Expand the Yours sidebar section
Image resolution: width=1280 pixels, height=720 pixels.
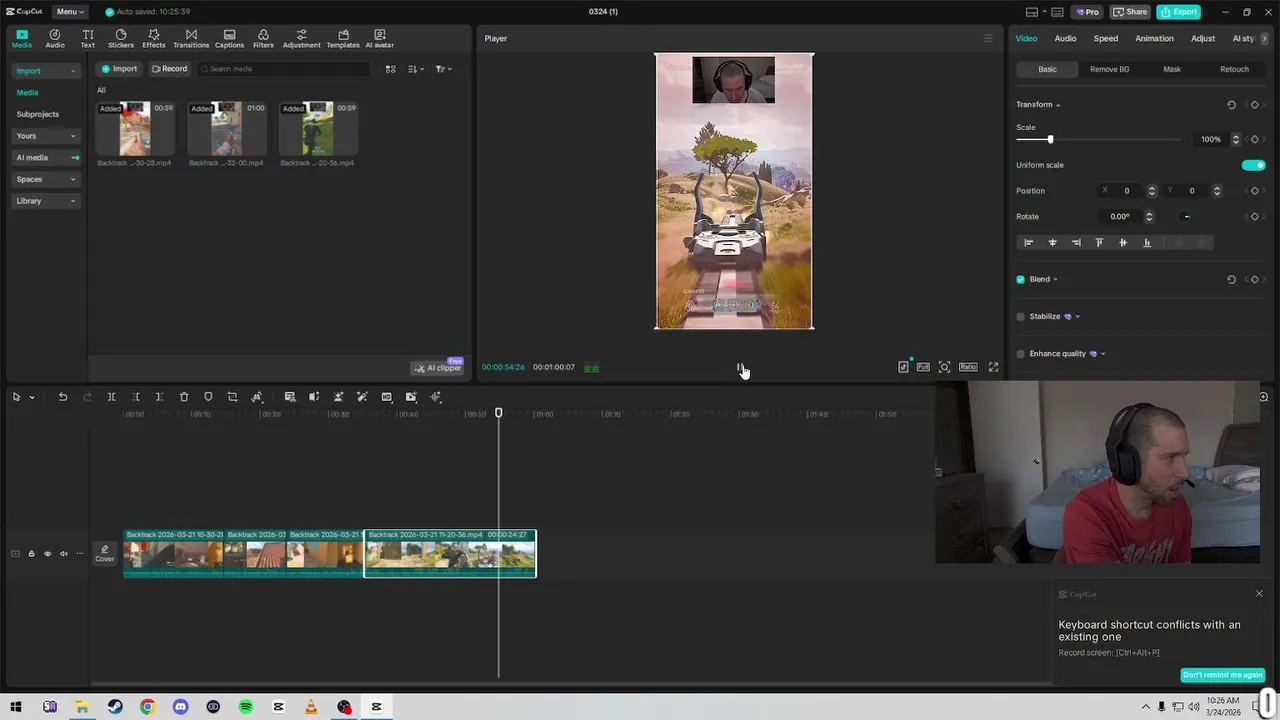click(46, 136)
